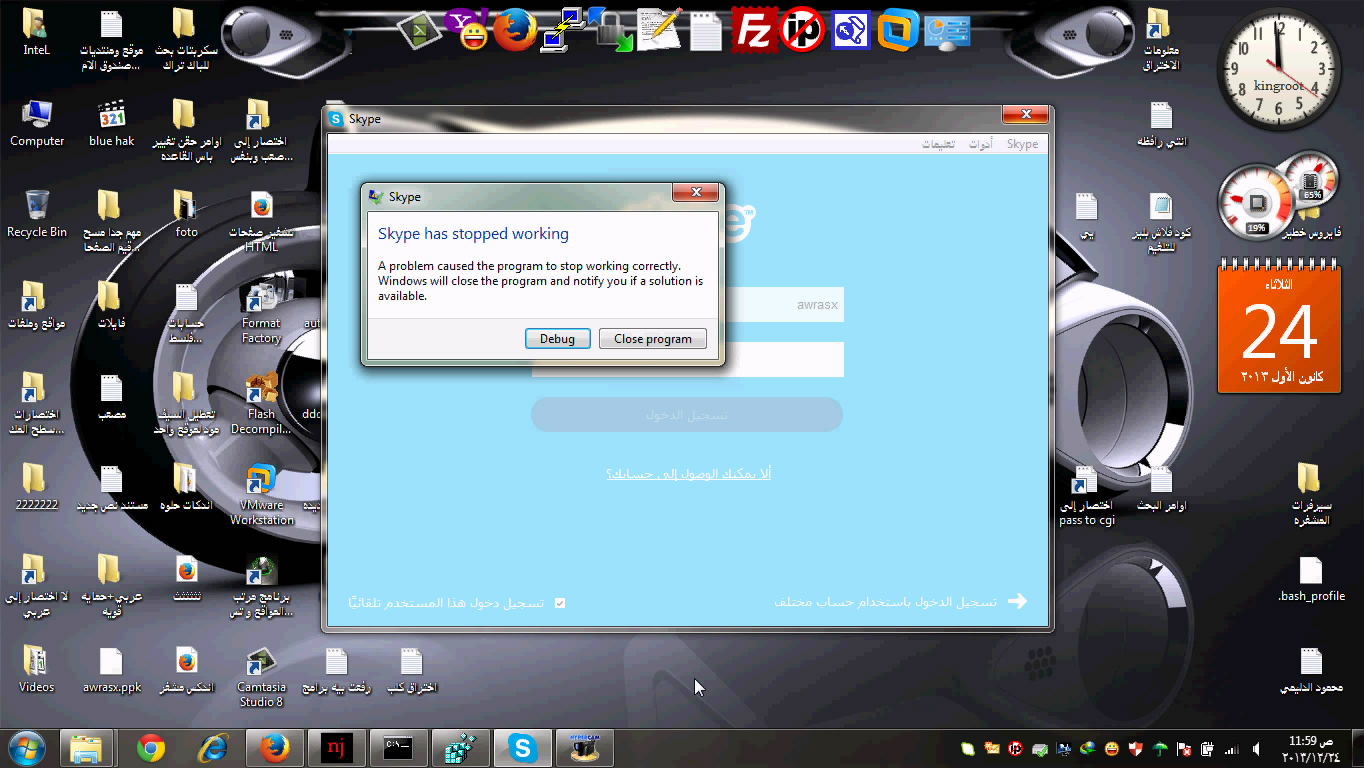Switch to the command prompt in taskbar

(x=398, y=748)
